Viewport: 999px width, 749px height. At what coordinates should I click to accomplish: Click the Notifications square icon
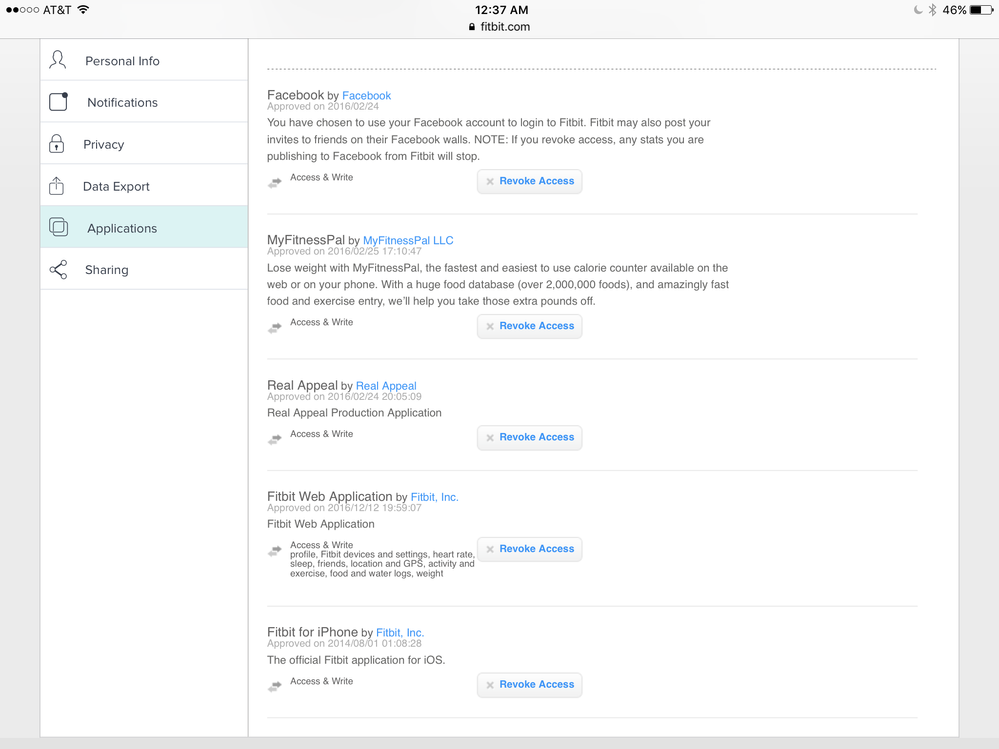click(x=58, y=102)
